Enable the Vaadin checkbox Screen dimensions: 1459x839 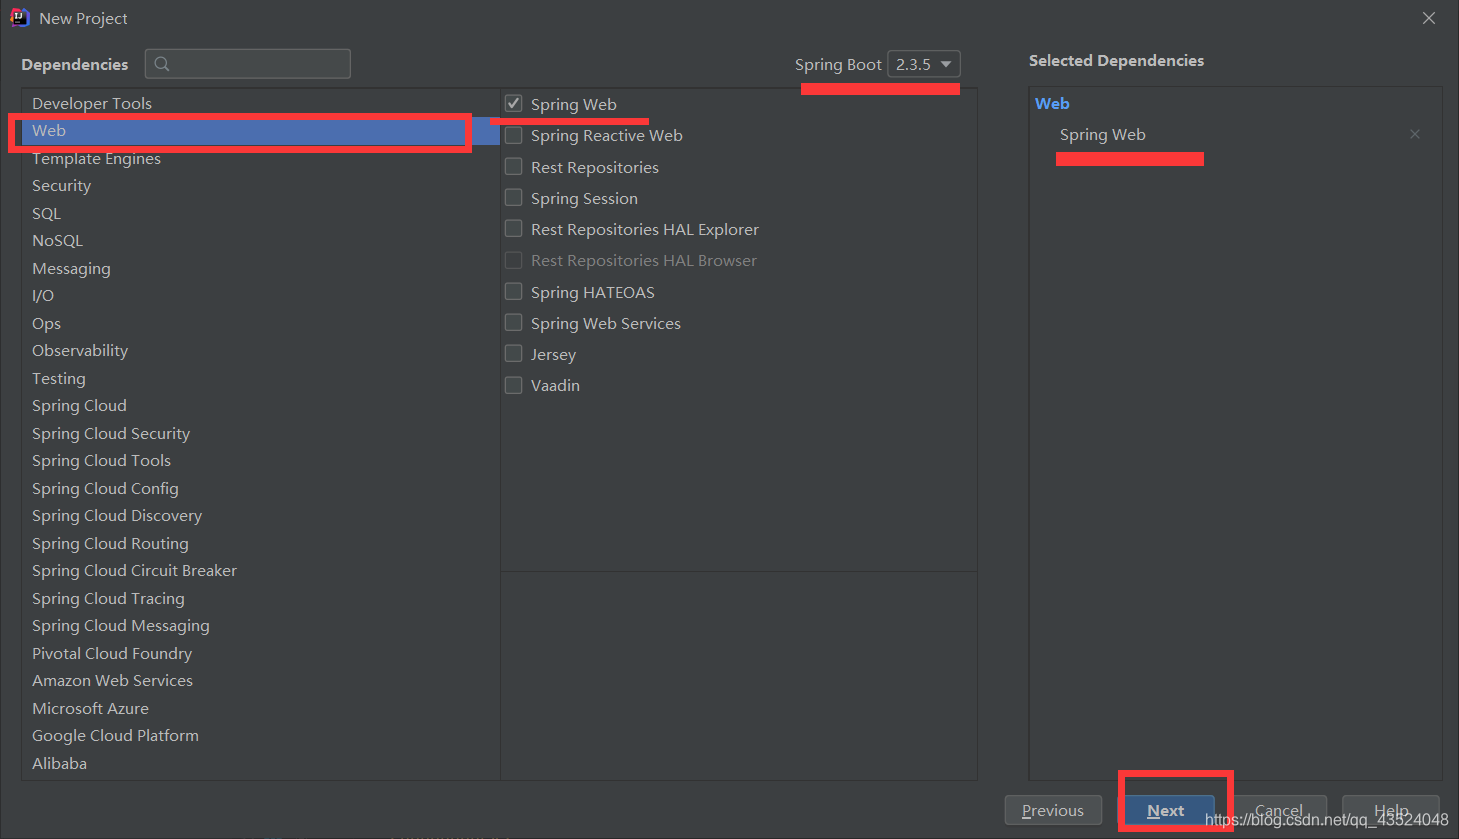(514, 385)
